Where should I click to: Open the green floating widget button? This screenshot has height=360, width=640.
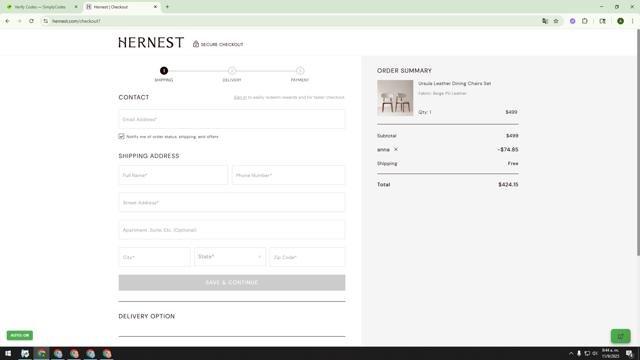click(x=620, y=336)
